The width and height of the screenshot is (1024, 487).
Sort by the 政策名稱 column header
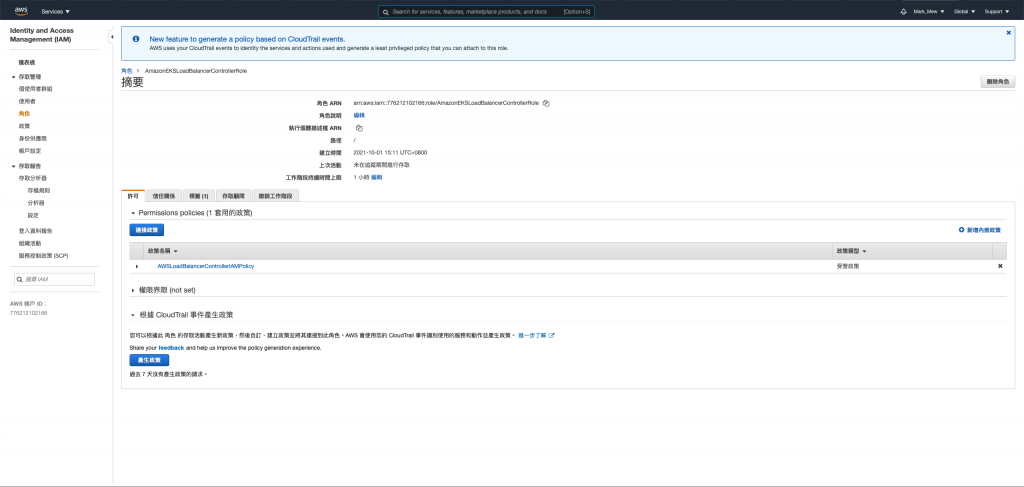pos(163,251)
